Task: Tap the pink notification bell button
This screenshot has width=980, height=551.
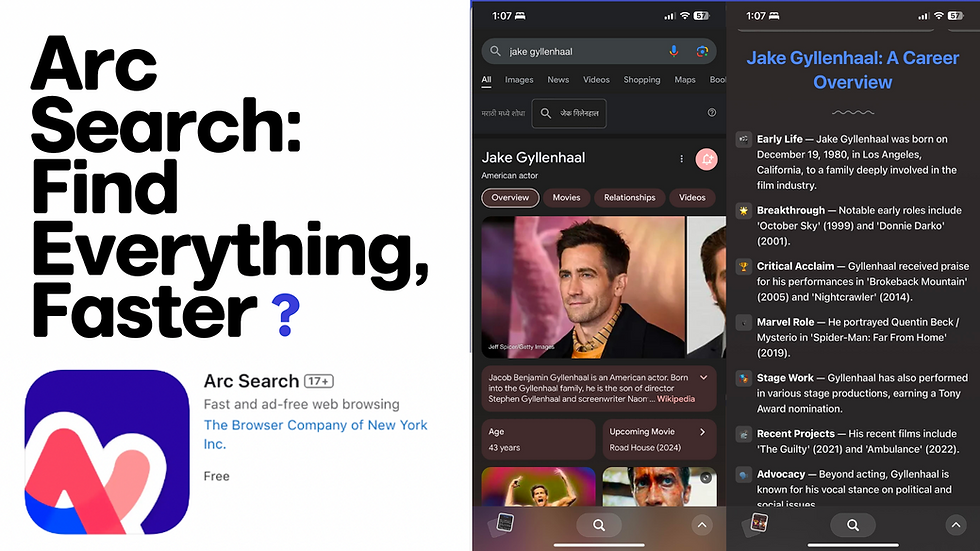Action: click(x=706, y=159)
